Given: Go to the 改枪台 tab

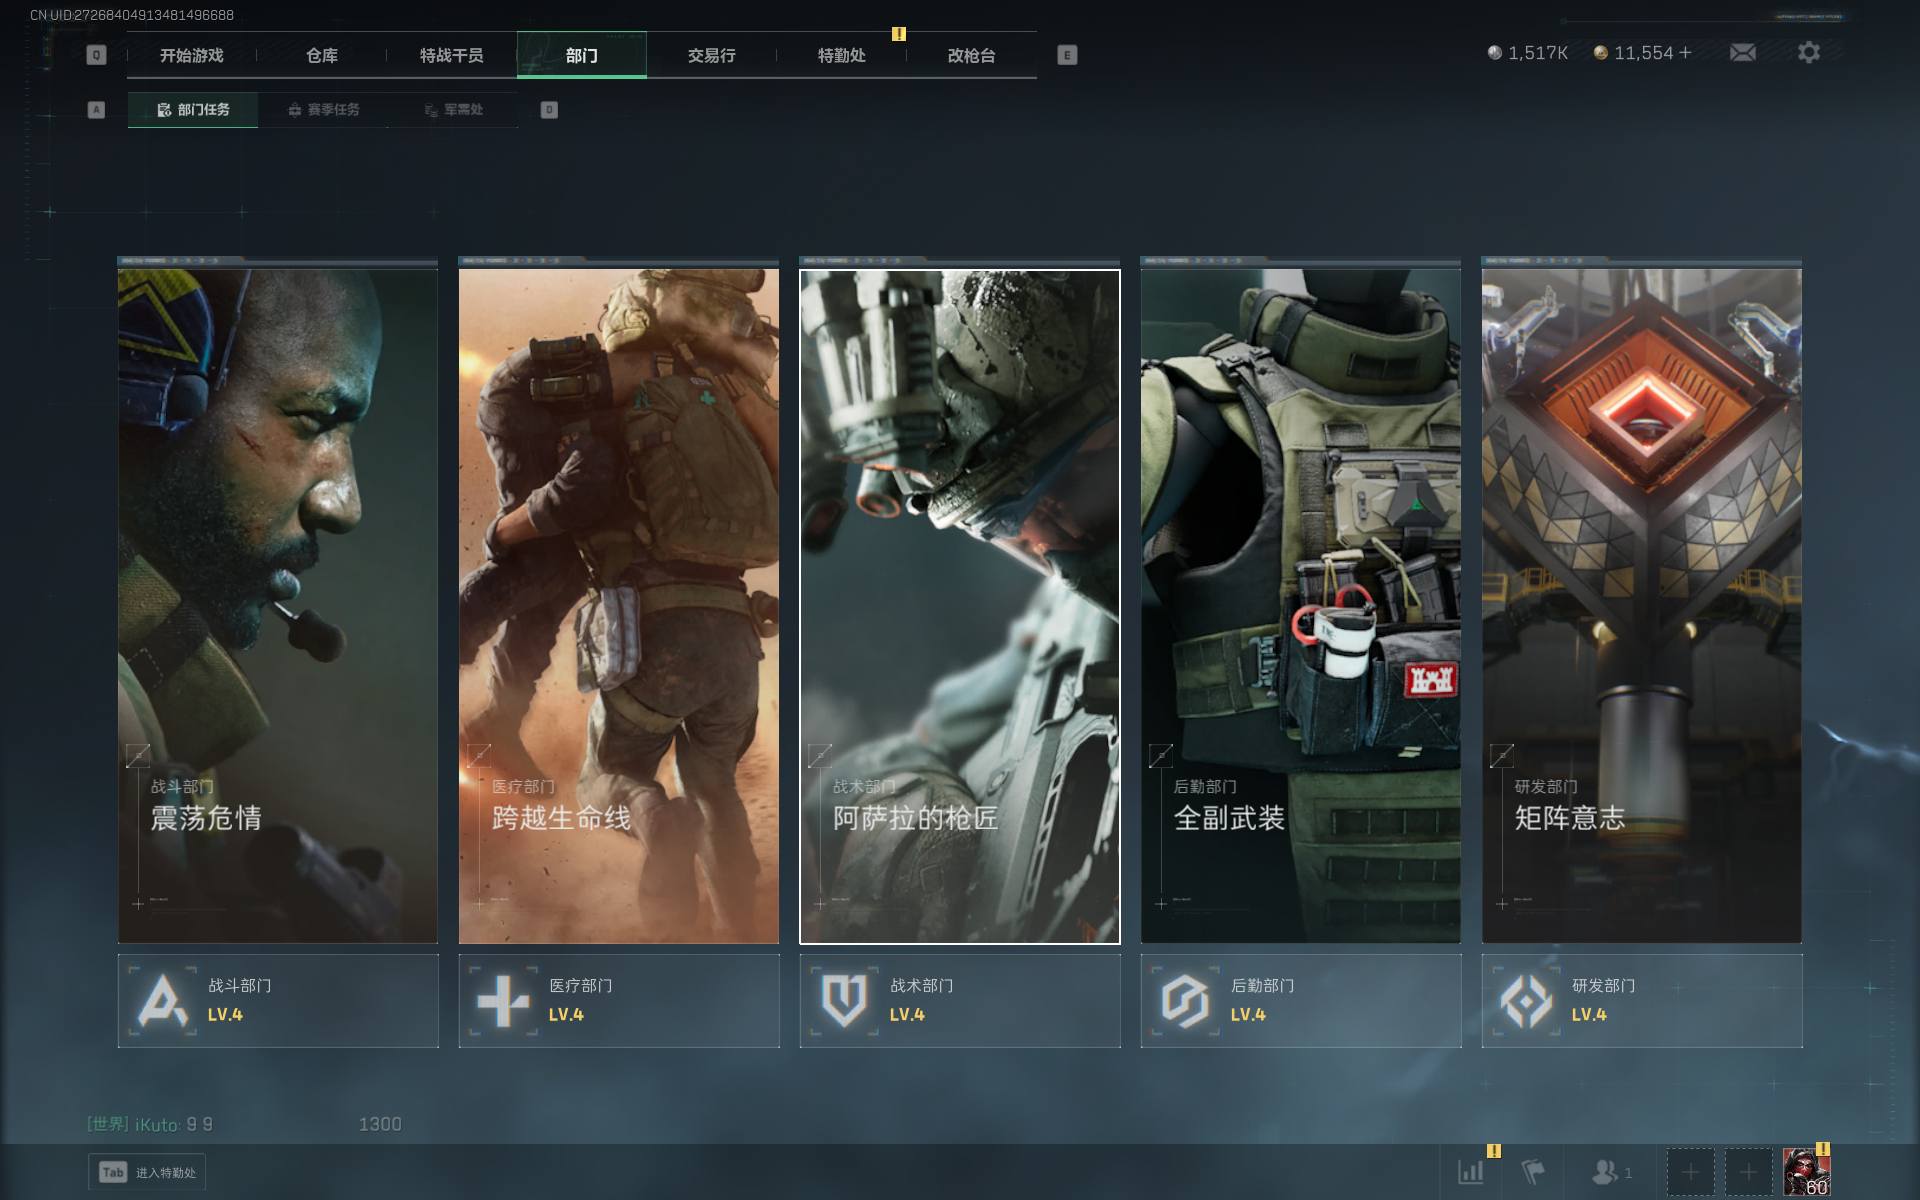Looking at the screenshot, I should point(971,56).
